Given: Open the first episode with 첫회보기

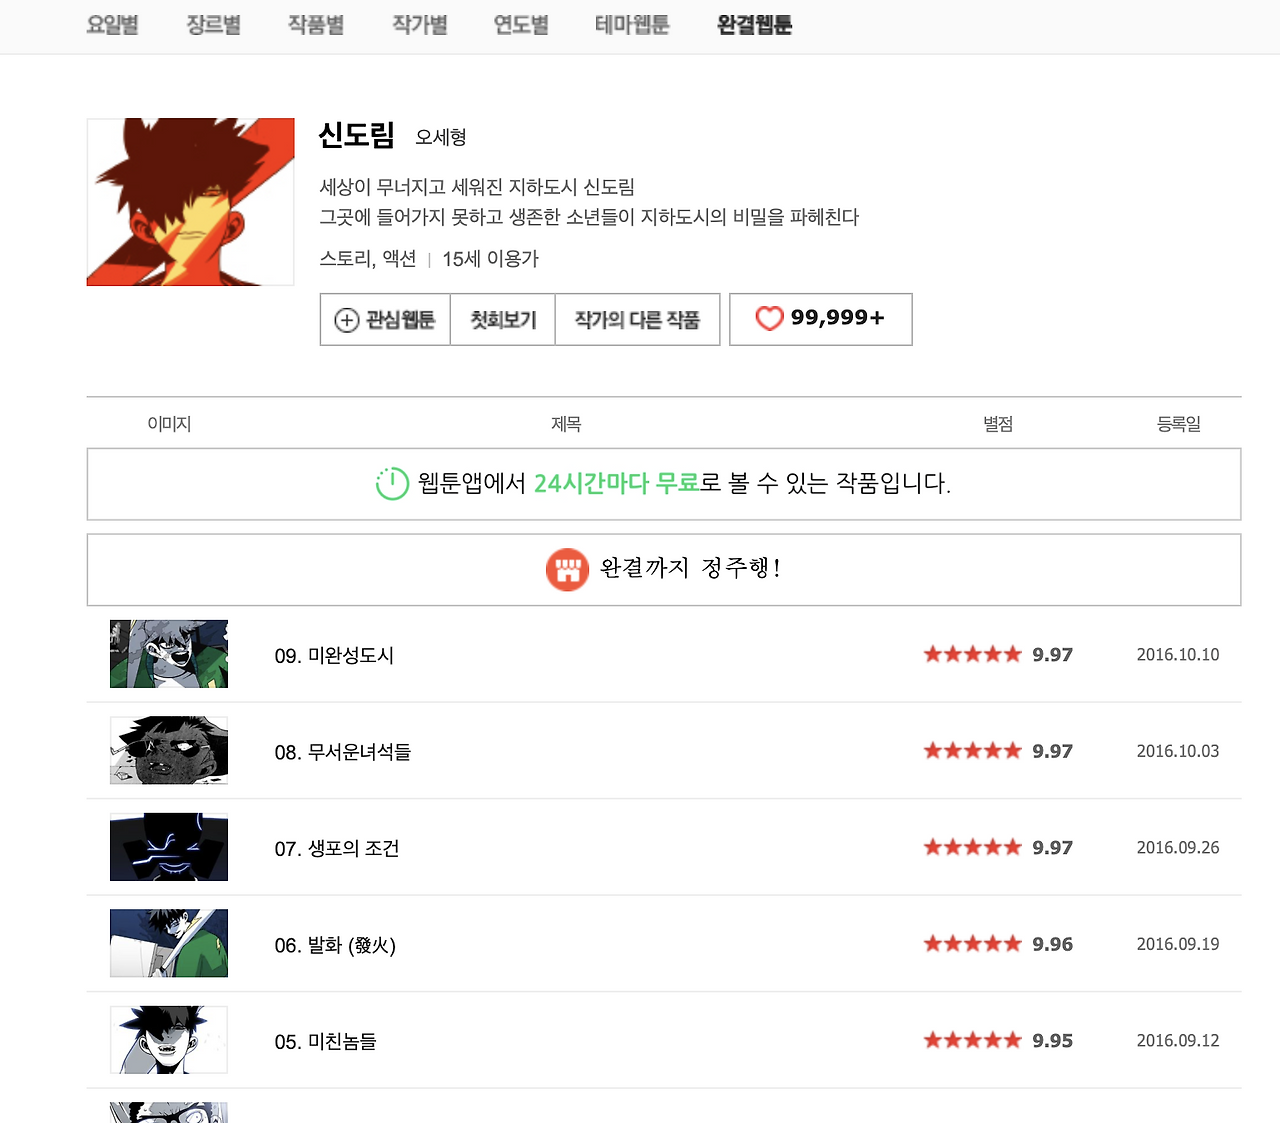Looking at the screenshot, I should (503, 320).
